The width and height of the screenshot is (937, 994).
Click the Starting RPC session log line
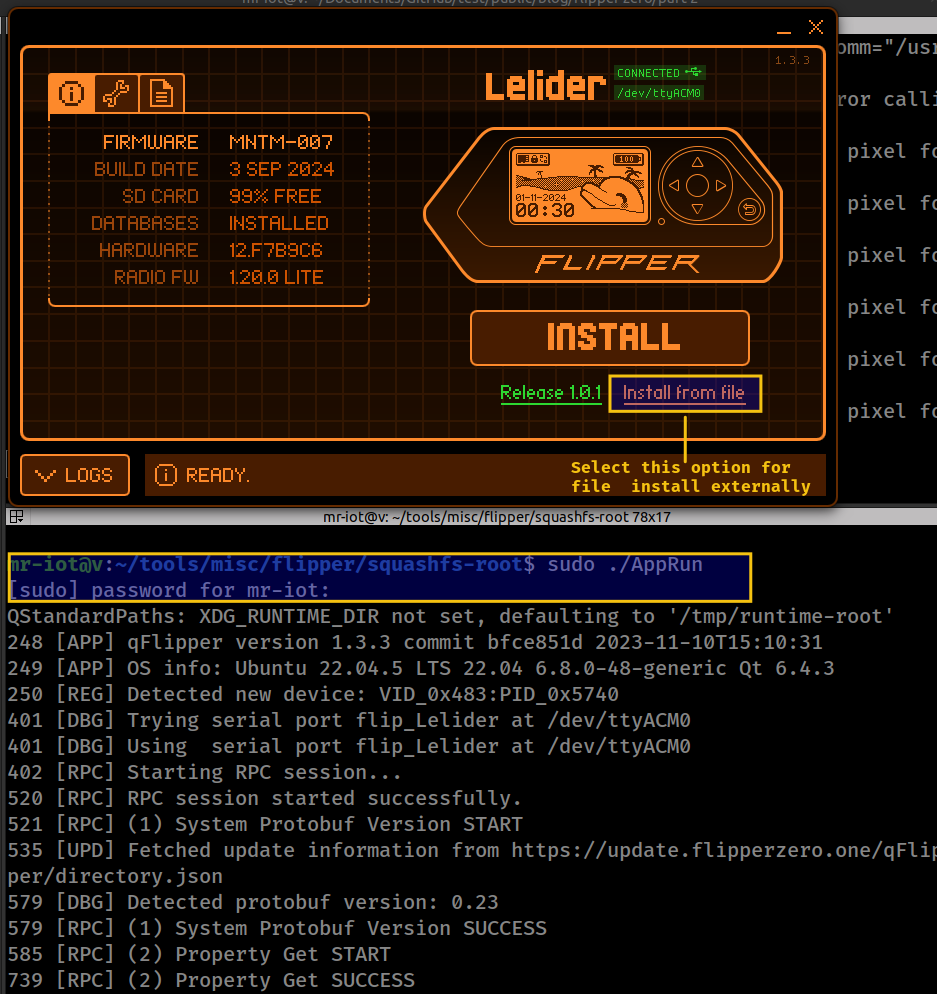(x=205, y=772)
